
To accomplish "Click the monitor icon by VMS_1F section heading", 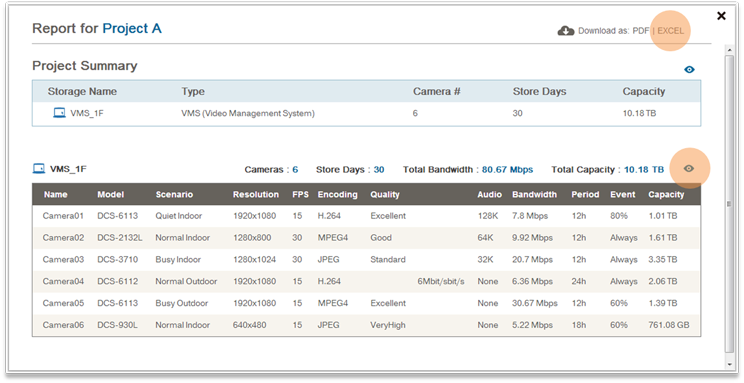I will pos(38,168).
